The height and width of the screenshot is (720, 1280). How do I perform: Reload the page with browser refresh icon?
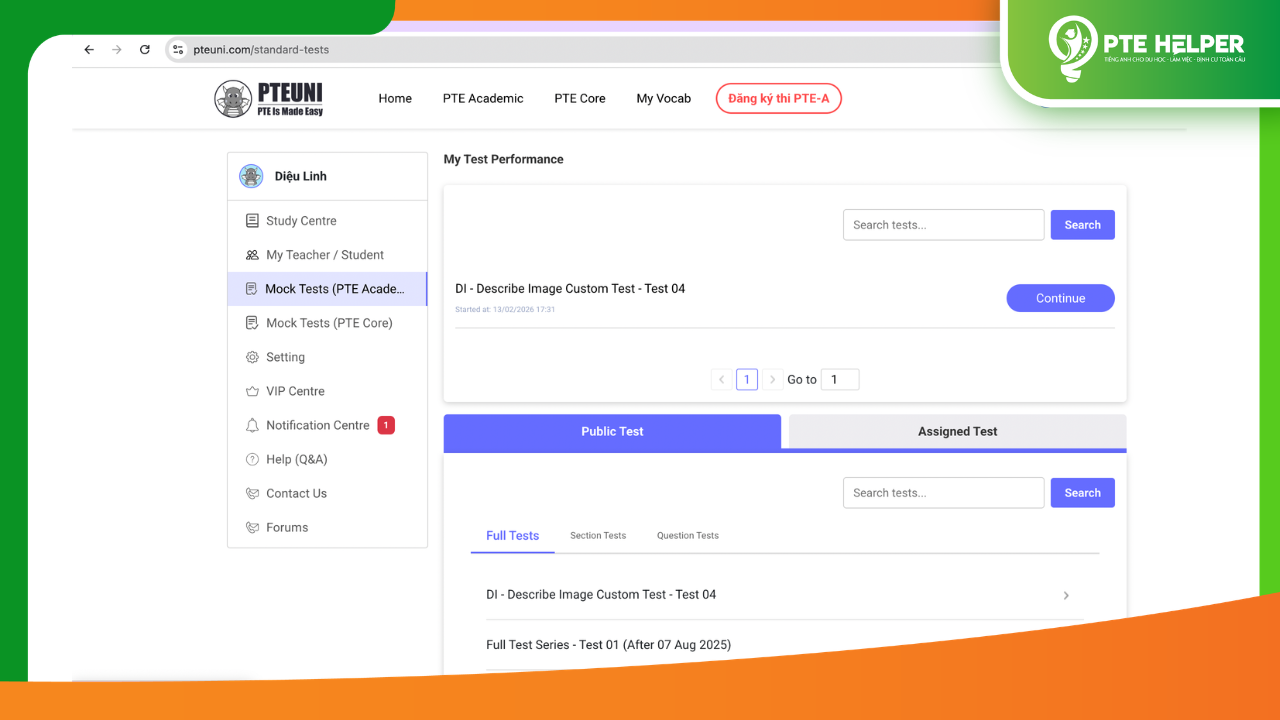pos(145,49)
